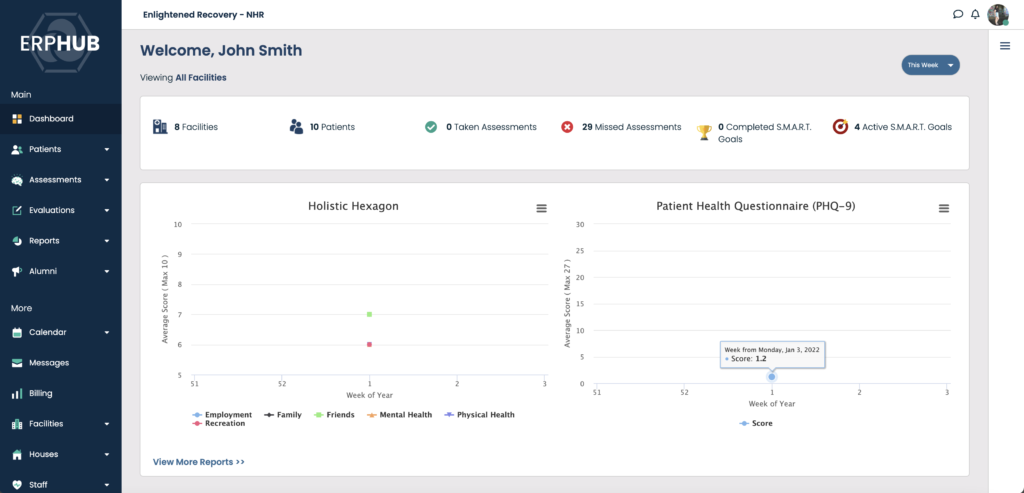Click the 0 Taken Assessments text
Image resolution: width=1024 pixels, height=493 pixels.
point(492,127)
